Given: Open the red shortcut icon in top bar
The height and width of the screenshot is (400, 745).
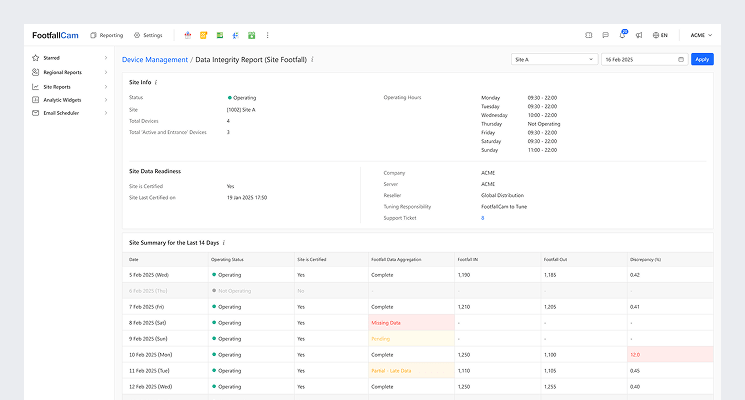Looking at the screenshot, I should (x=190, y=35).
